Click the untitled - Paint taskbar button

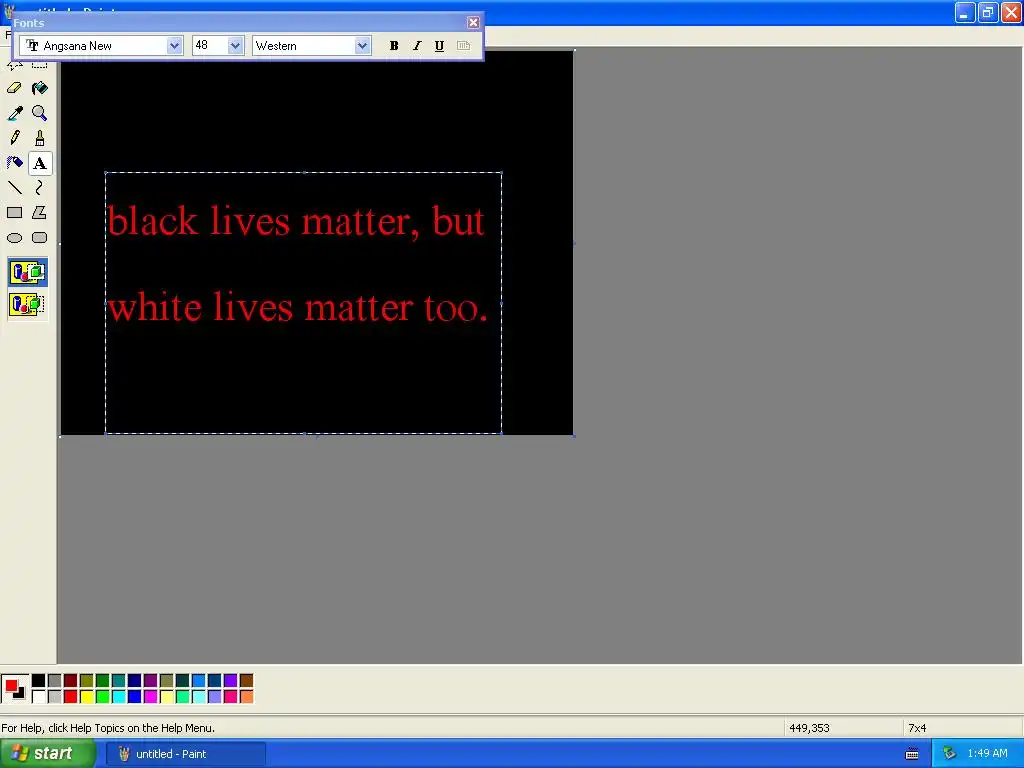(x=185, y=754)
